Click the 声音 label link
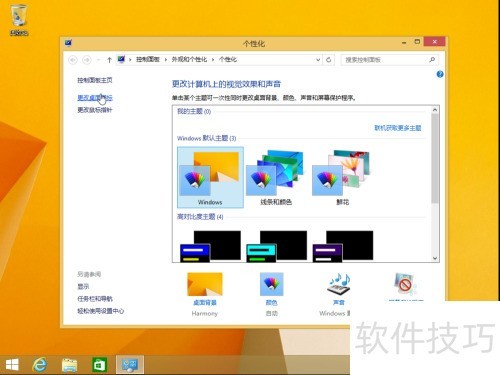Screen dimensions: 500x375 click(339, 303)
